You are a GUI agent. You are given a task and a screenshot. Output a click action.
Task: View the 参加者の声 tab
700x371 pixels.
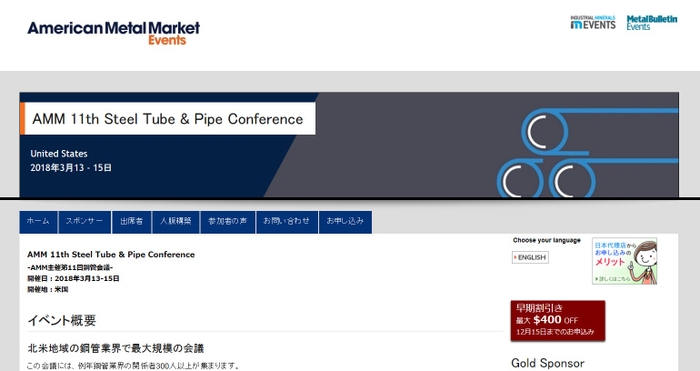point(228,222)
